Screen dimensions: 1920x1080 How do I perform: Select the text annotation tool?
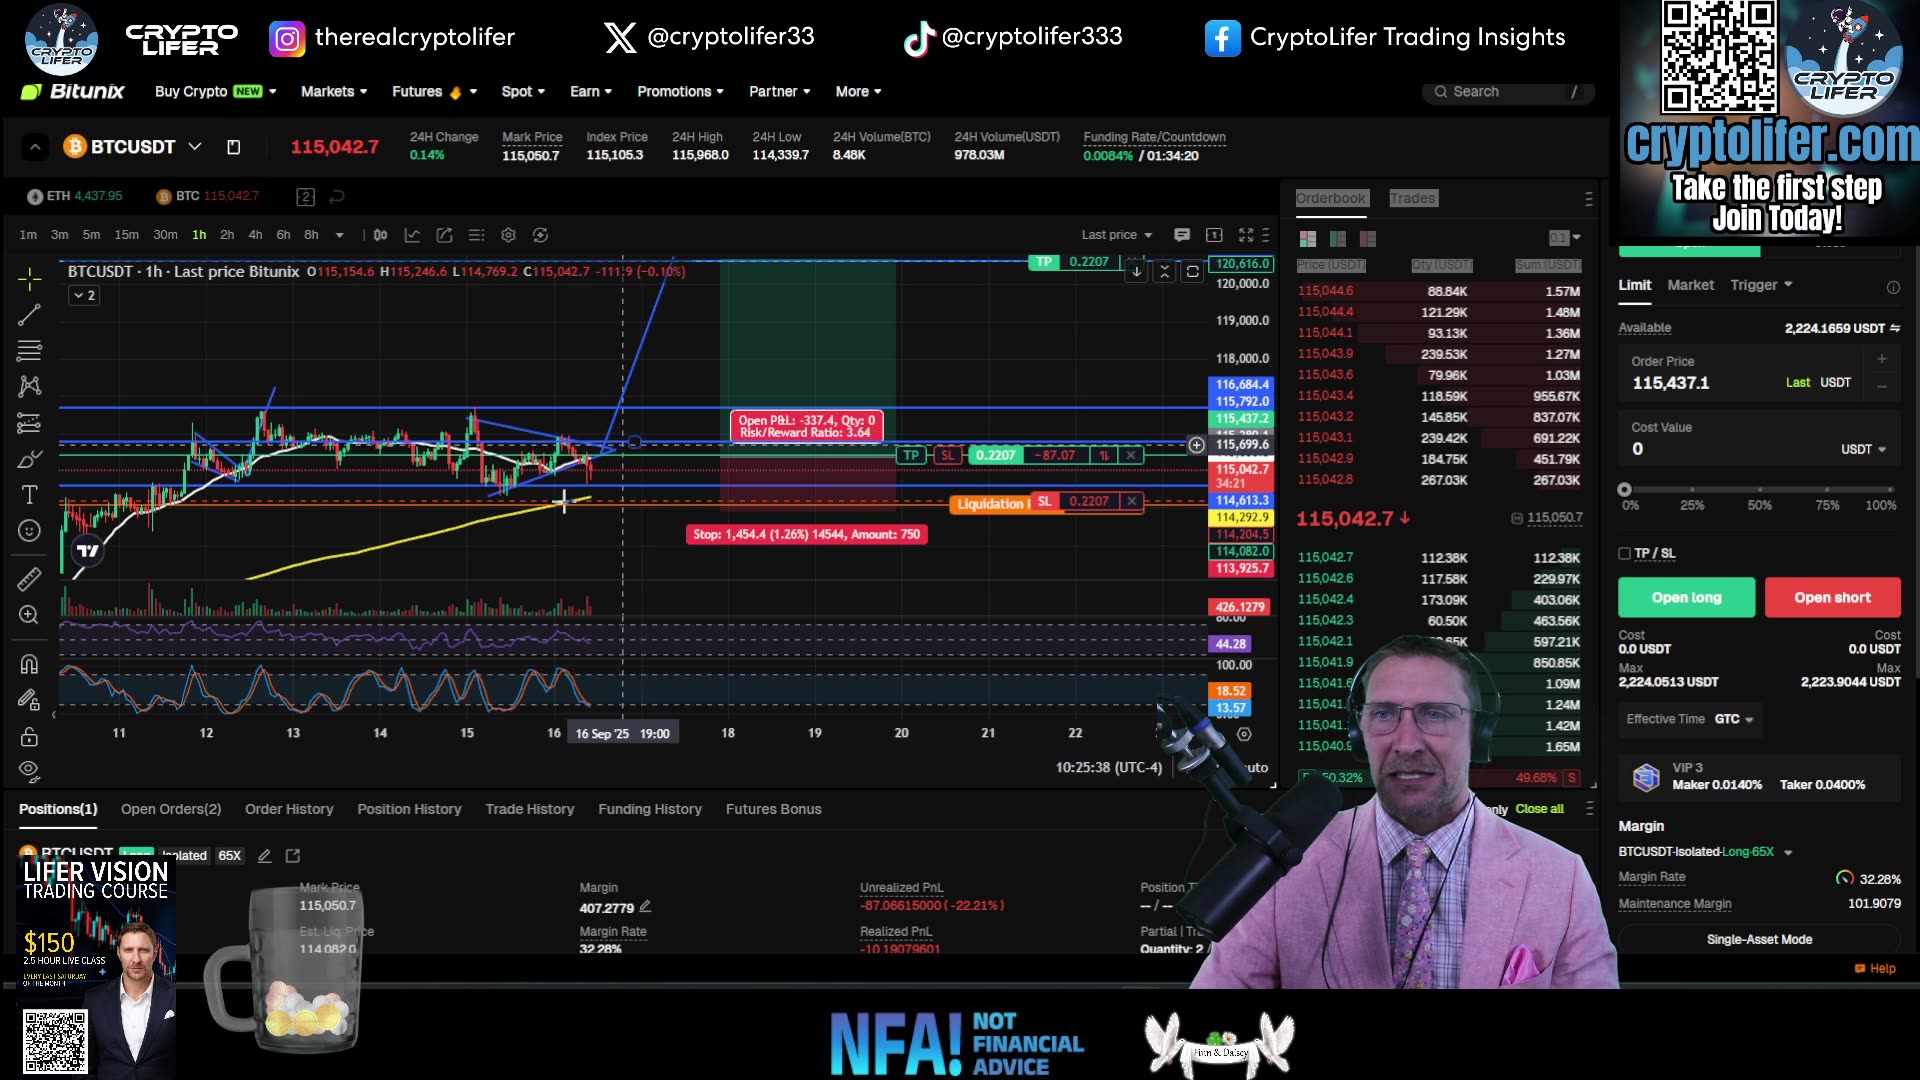(x=29, y=494)
